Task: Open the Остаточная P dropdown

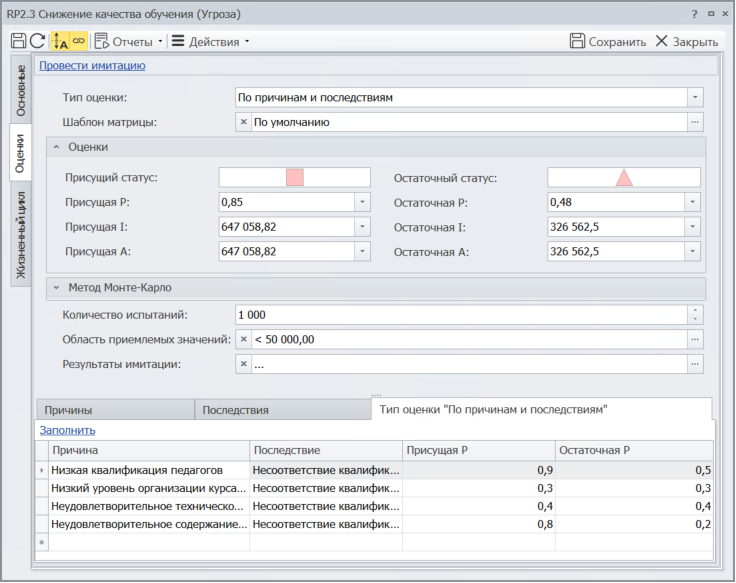Action: (692, 202)
